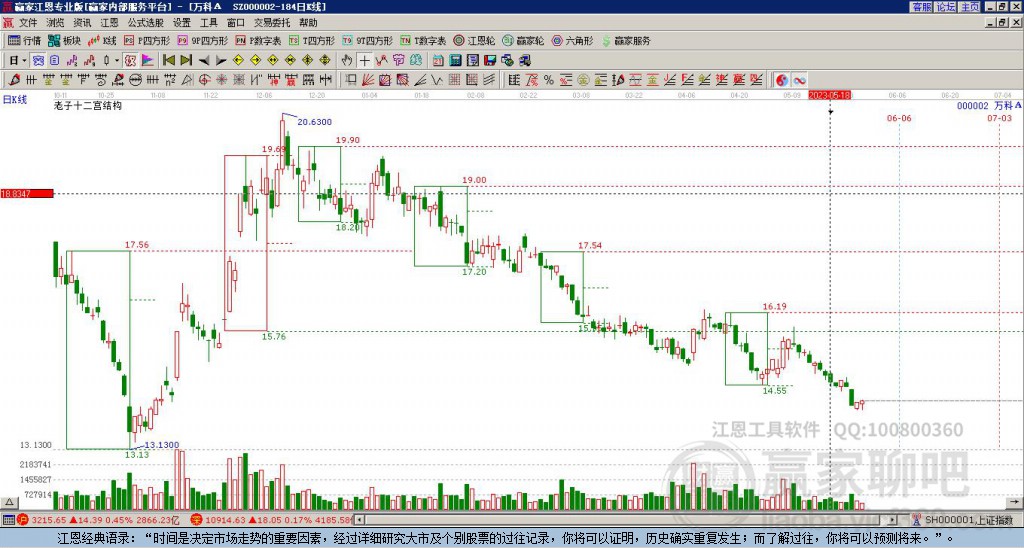Open the 9P四方形 tool
Screen dimensions: 1024x548
pyautogui.click(x=202, y=40)
